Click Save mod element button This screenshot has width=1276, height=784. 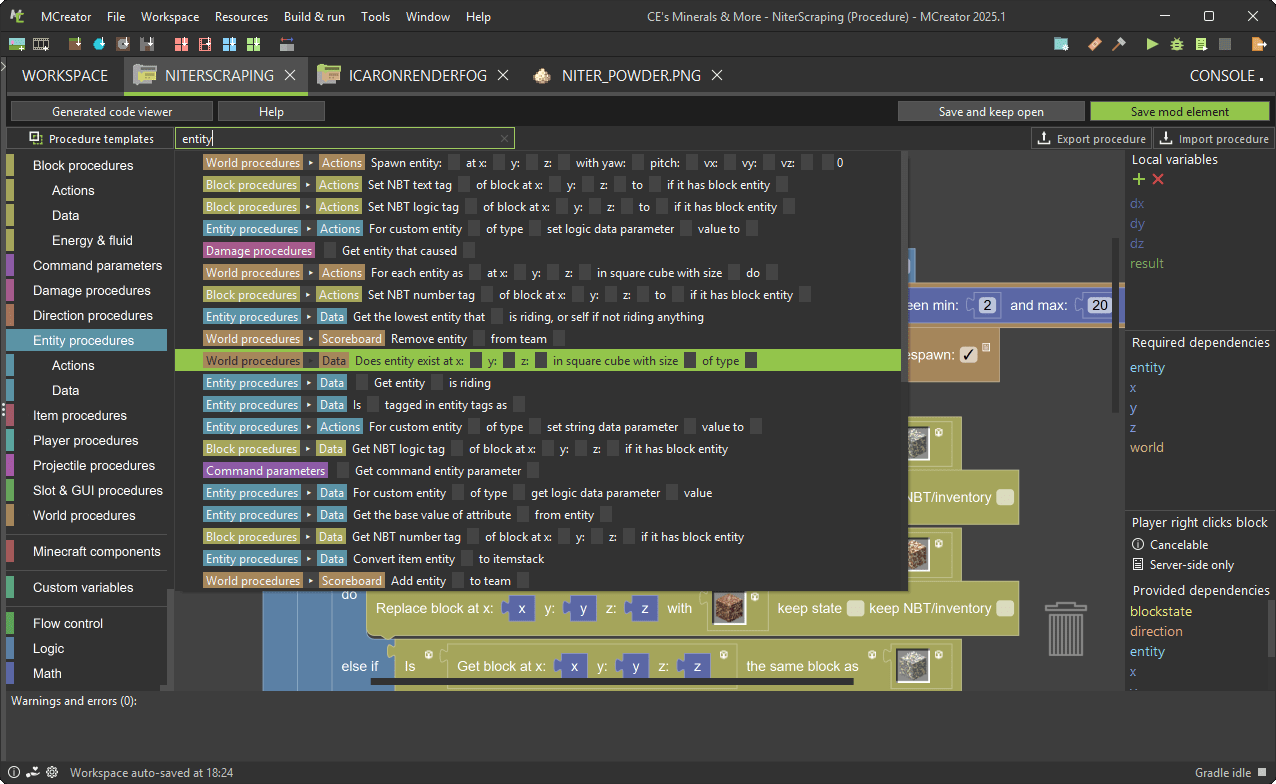click(1180, 111)
